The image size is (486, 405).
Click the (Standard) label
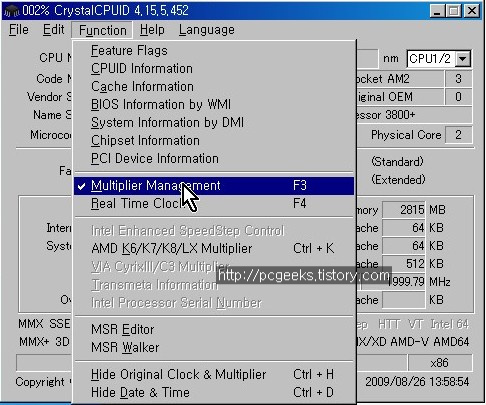click(397, 162)
